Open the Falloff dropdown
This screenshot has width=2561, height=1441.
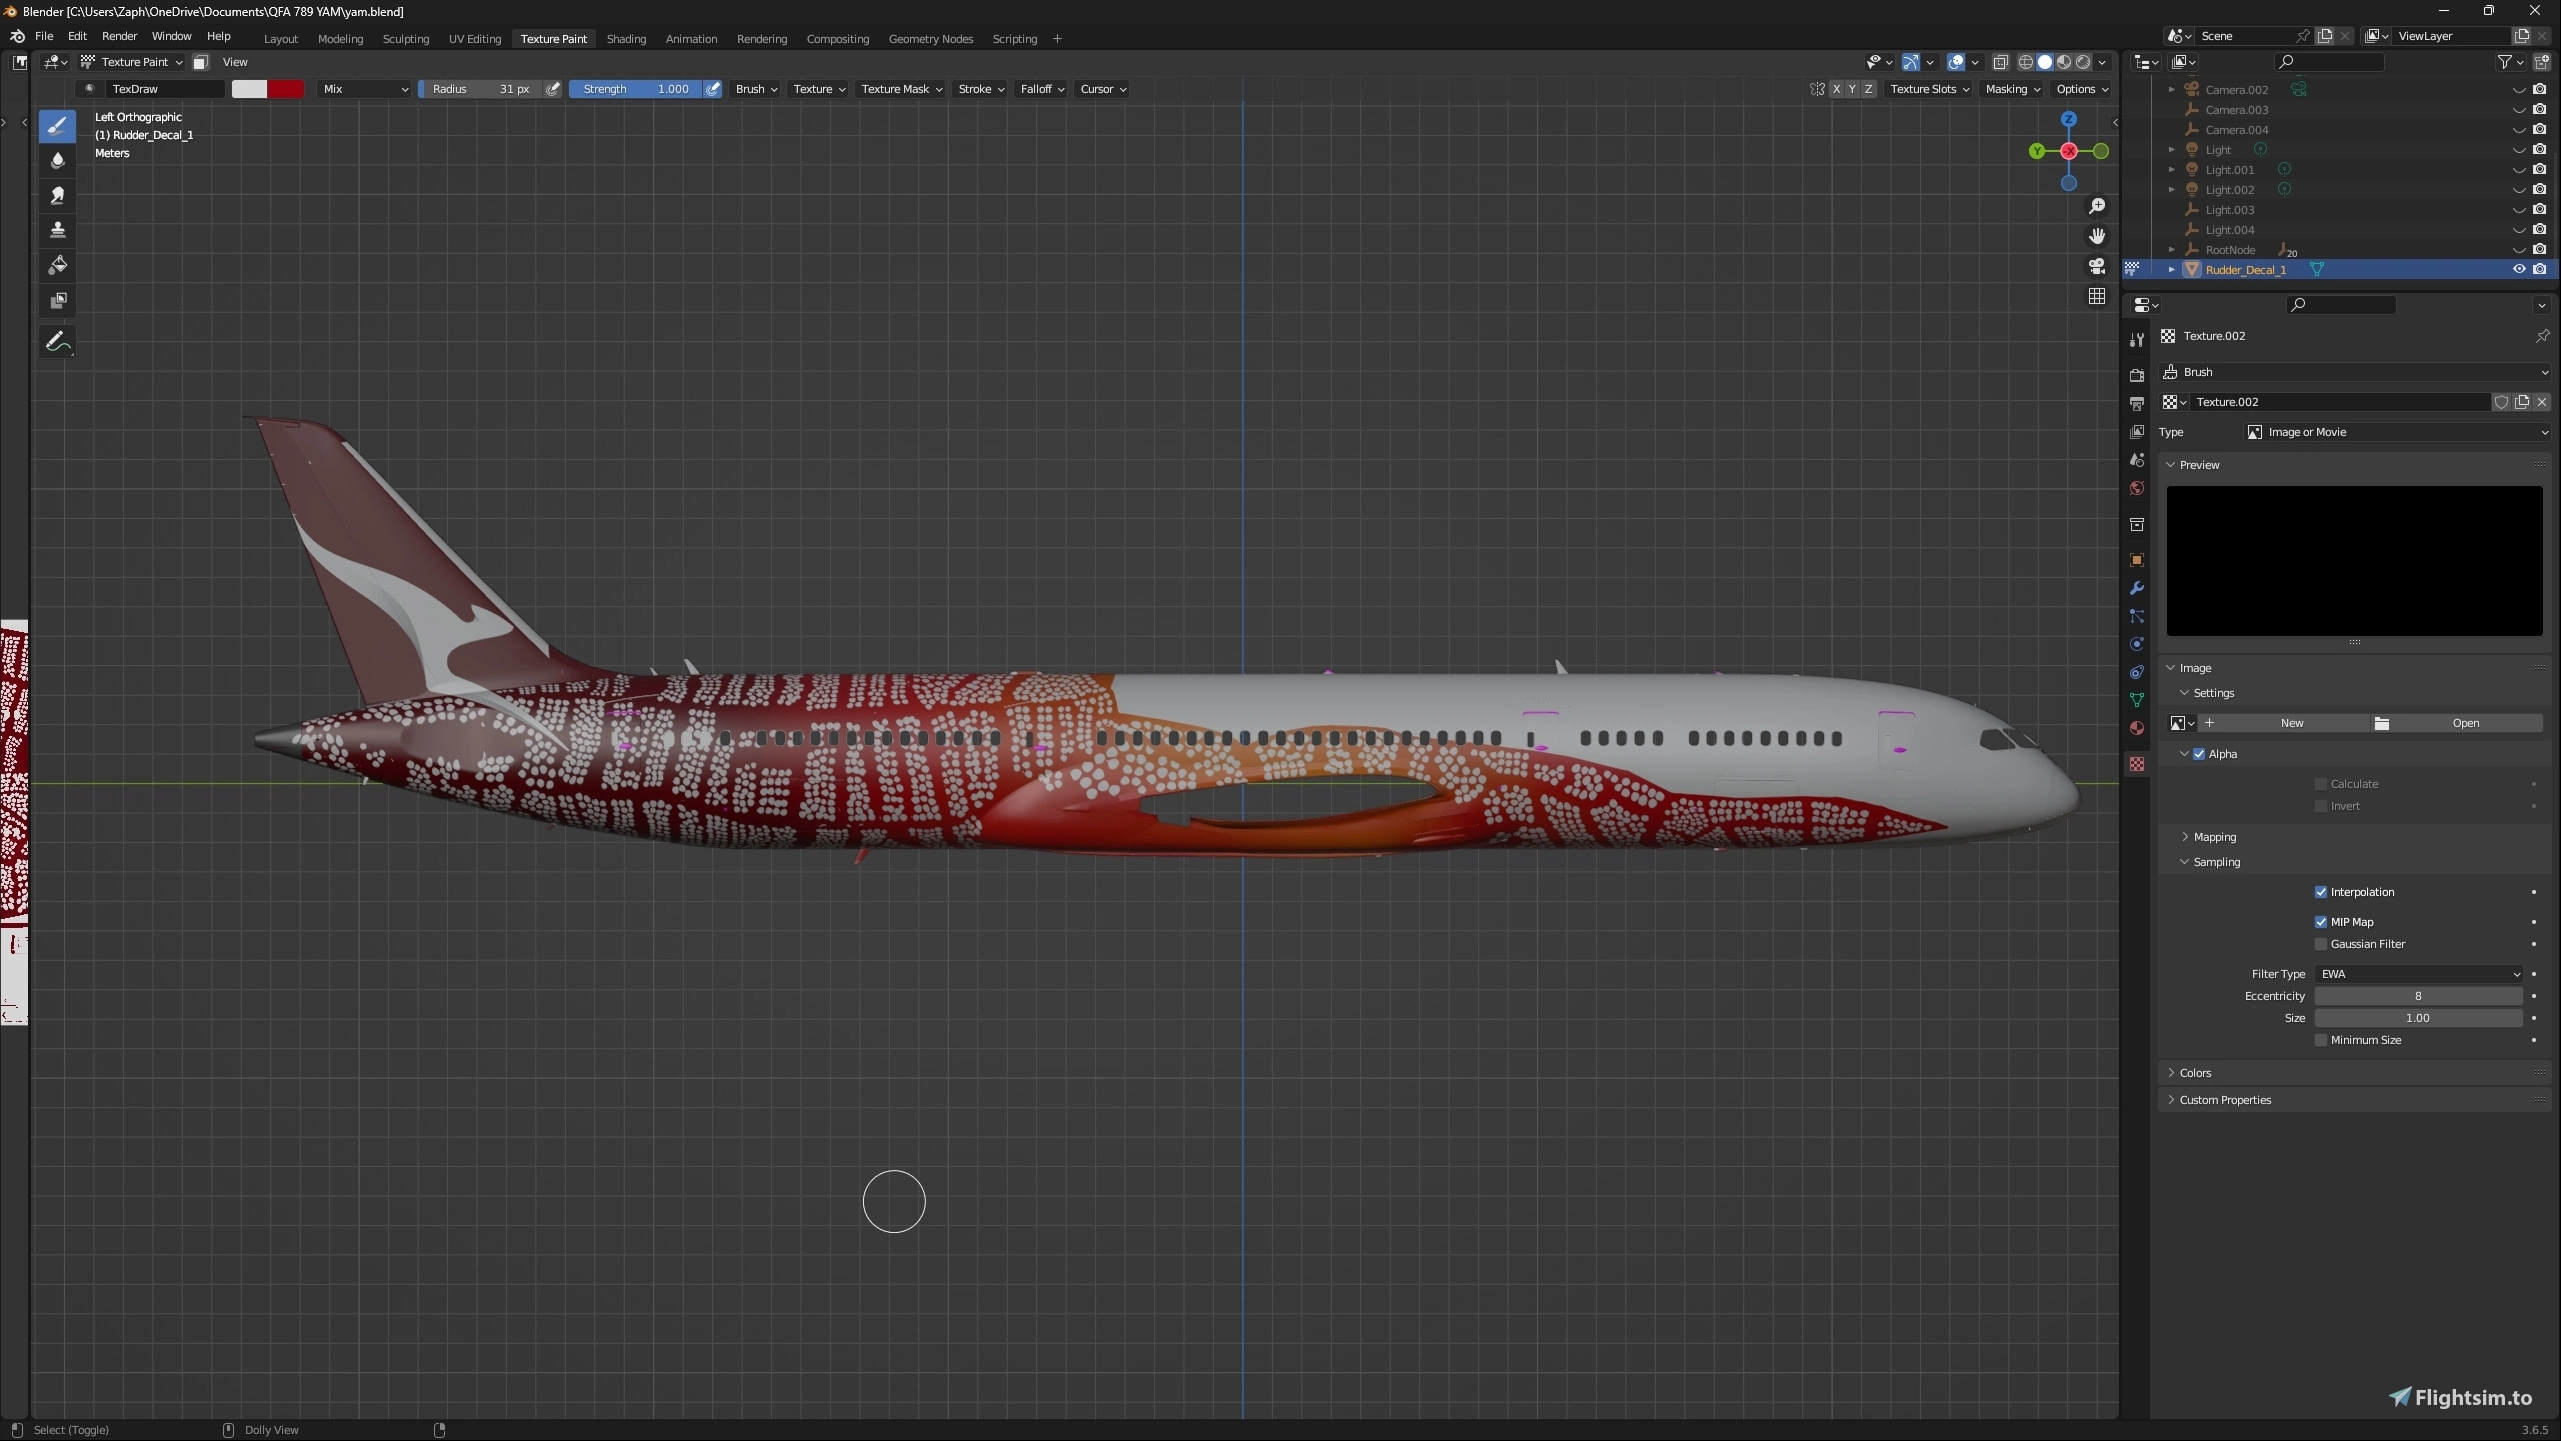[x=1042, y=89]
